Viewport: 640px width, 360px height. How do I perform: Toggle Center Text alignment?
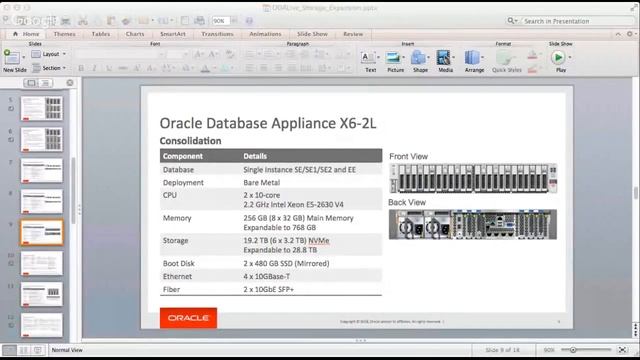pyautogui.click(x=264, y=68)
